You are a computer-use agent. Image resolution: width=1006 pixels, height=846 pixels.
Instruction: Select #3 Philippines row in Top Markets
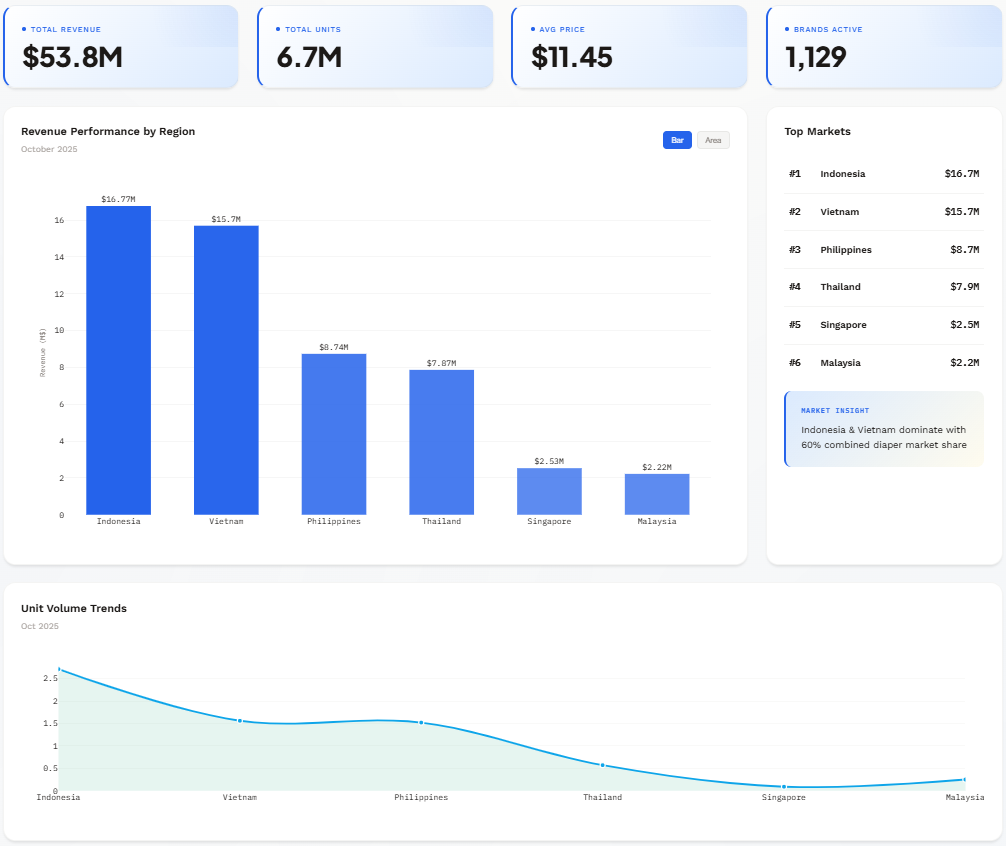(x=884, y=250)
